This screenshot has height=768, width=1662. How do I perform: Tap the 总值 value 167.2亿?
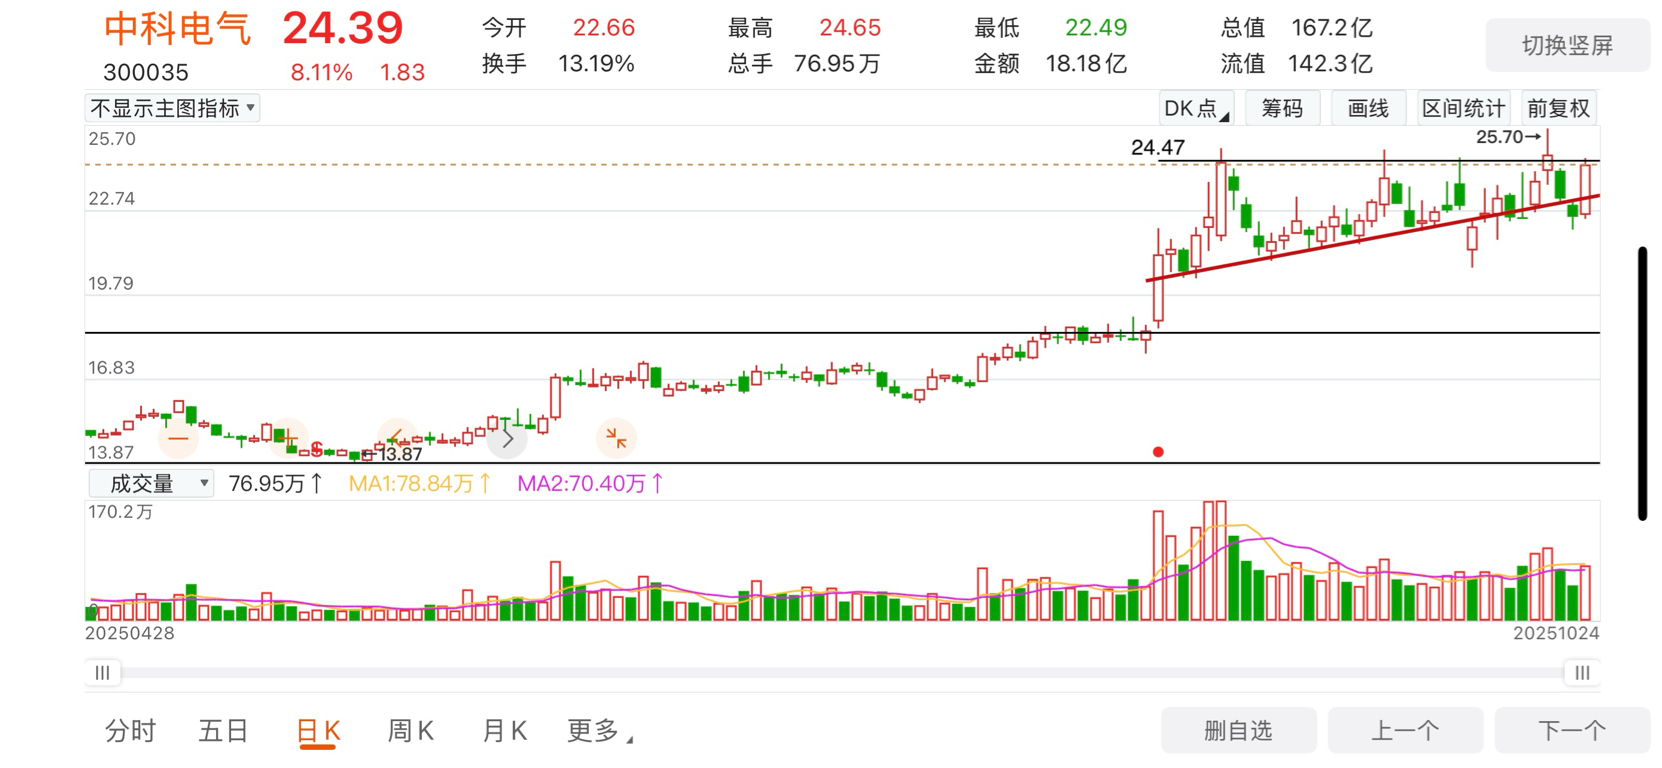(1332, 28)
